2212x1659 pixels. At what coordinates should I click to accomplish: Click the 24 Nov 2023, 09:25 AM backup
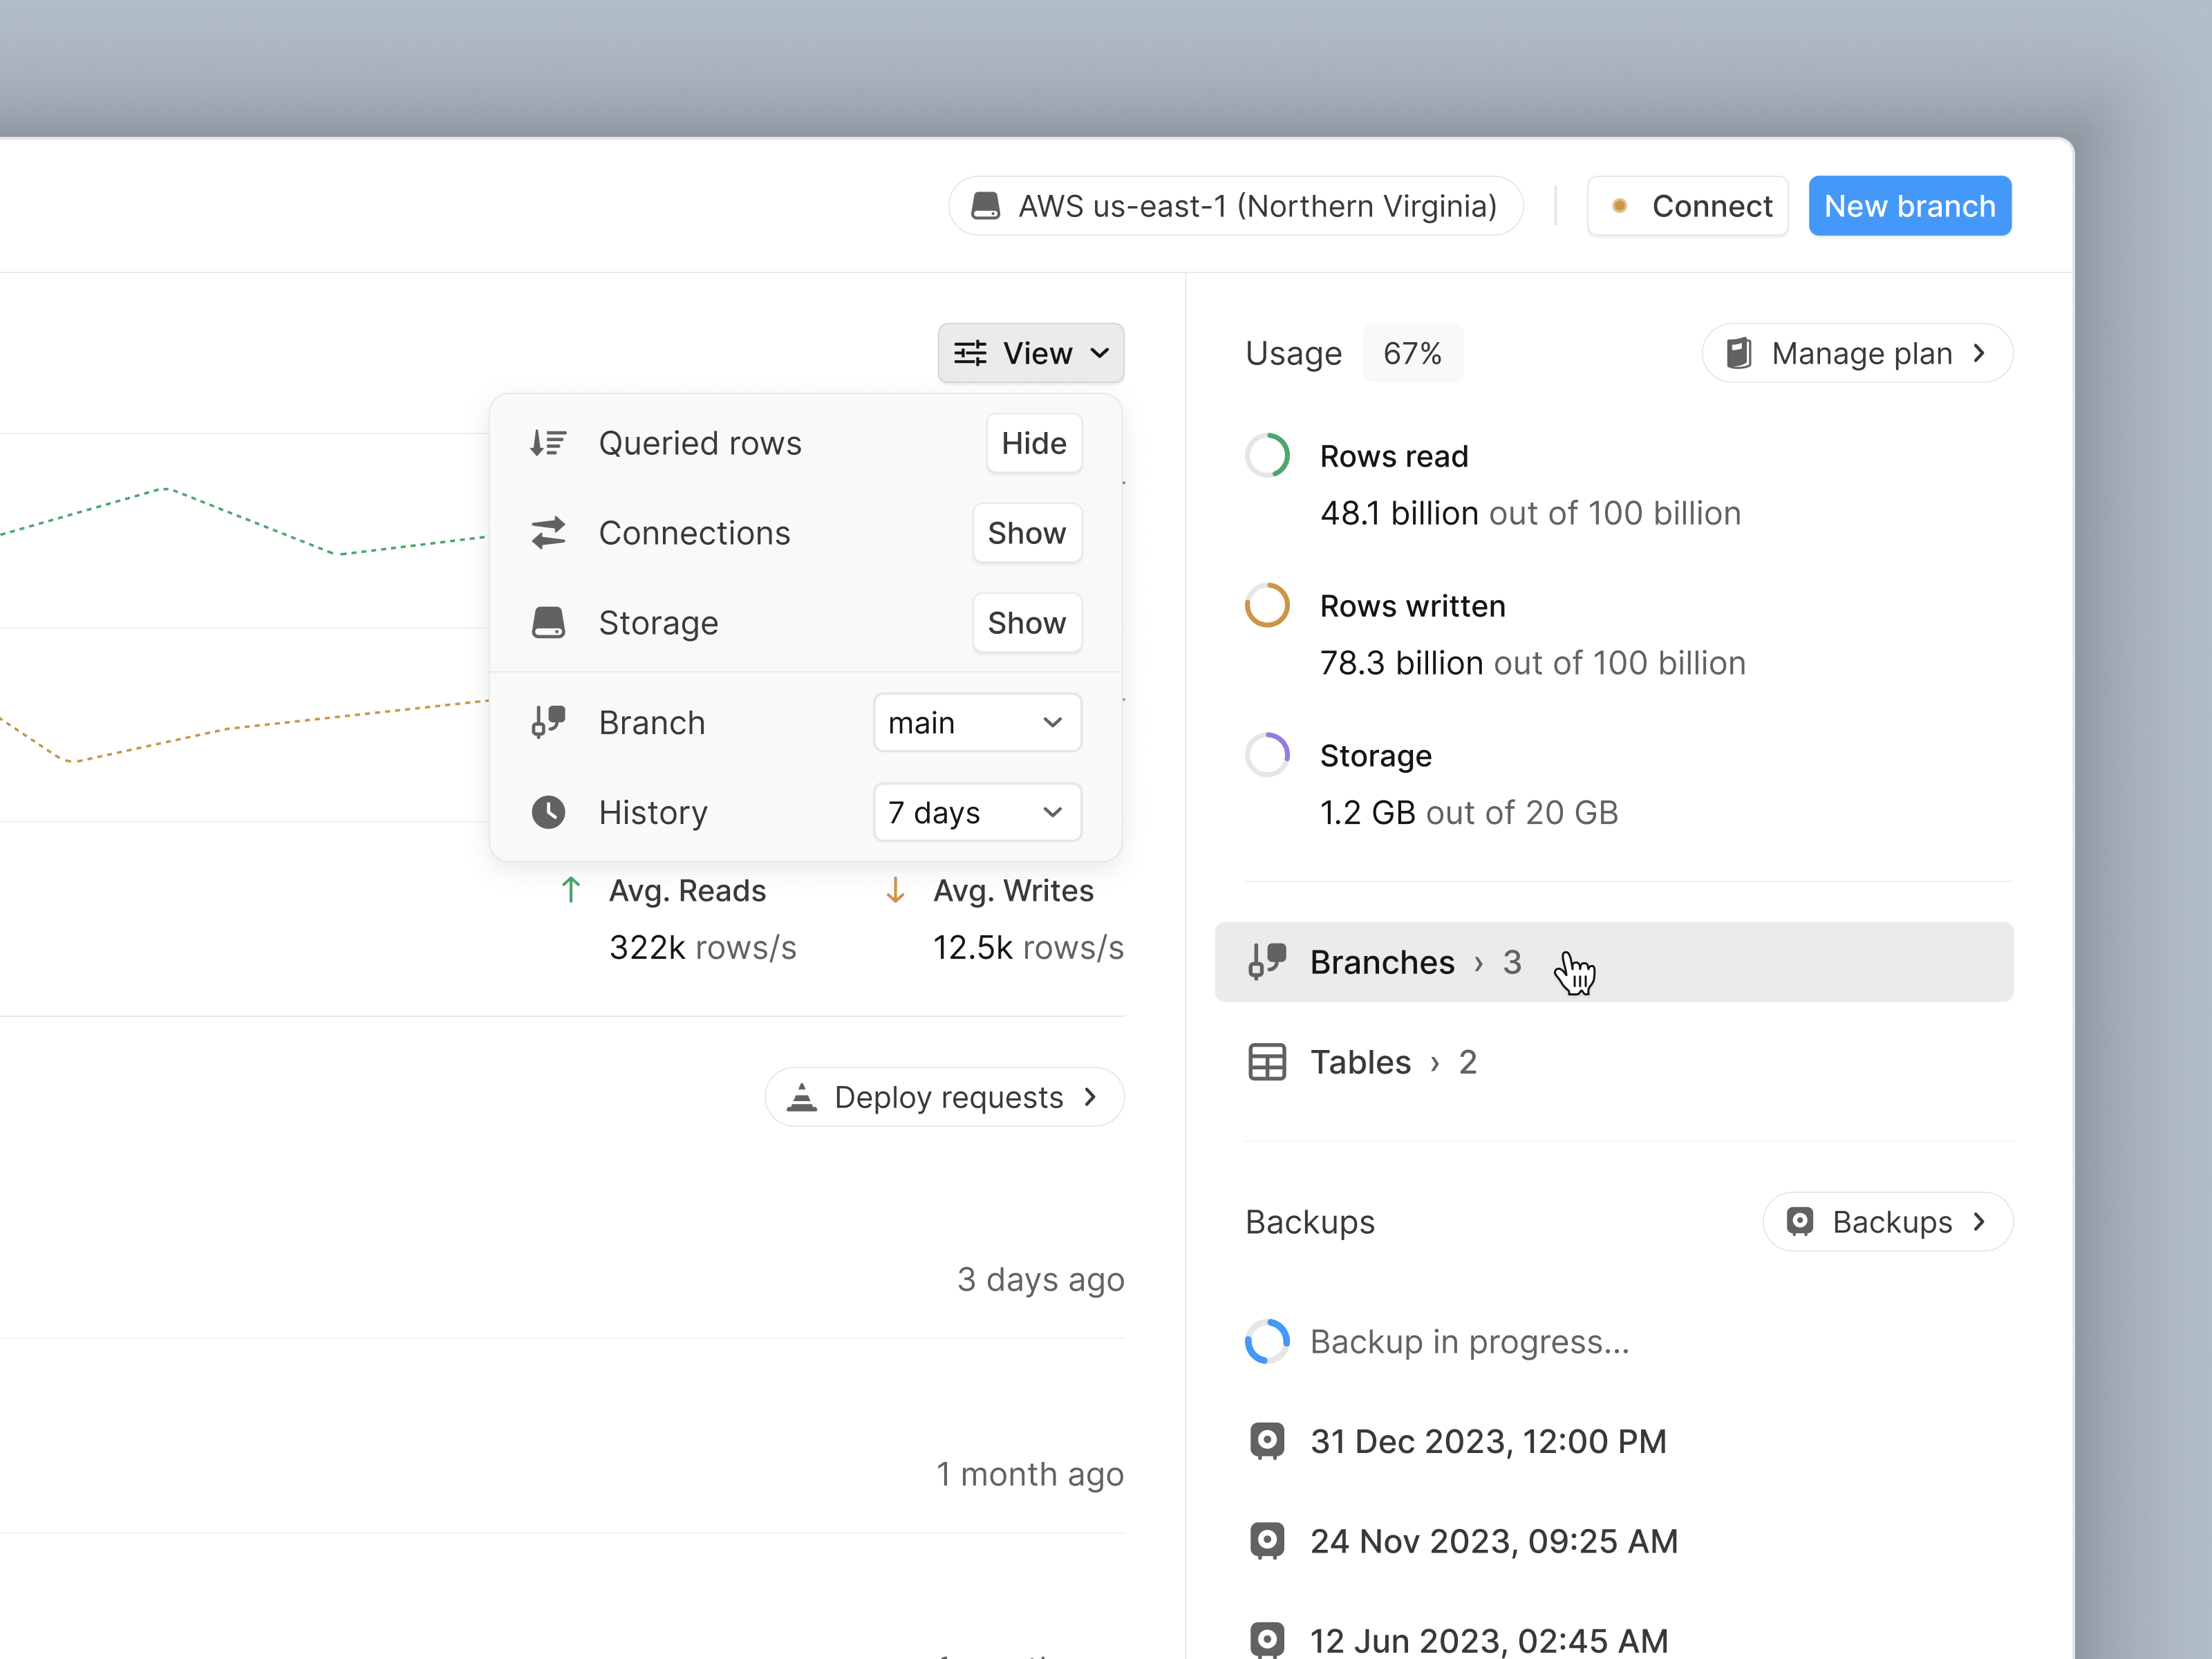coord(1494,1541)
